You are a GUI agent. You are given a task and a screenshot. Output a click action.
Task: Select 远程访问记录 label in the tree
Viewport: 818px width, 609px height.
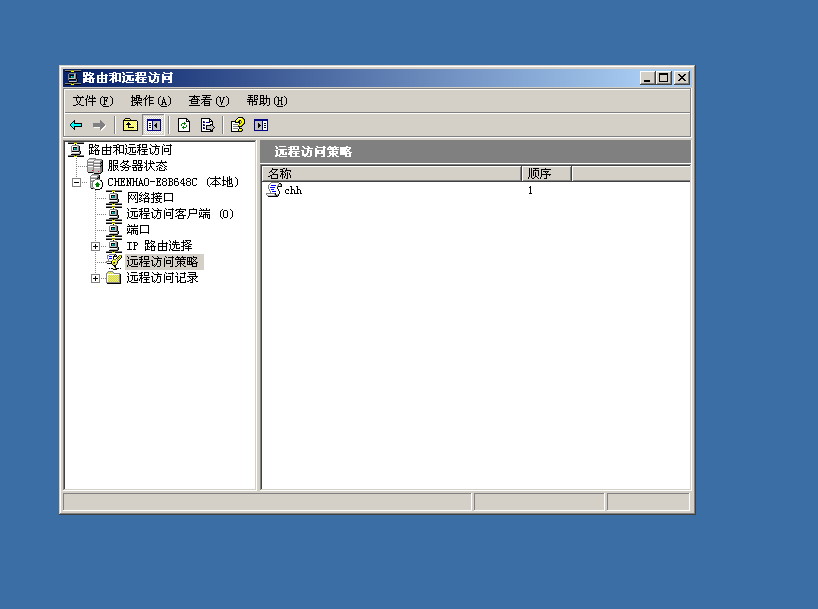coord(162,278)
